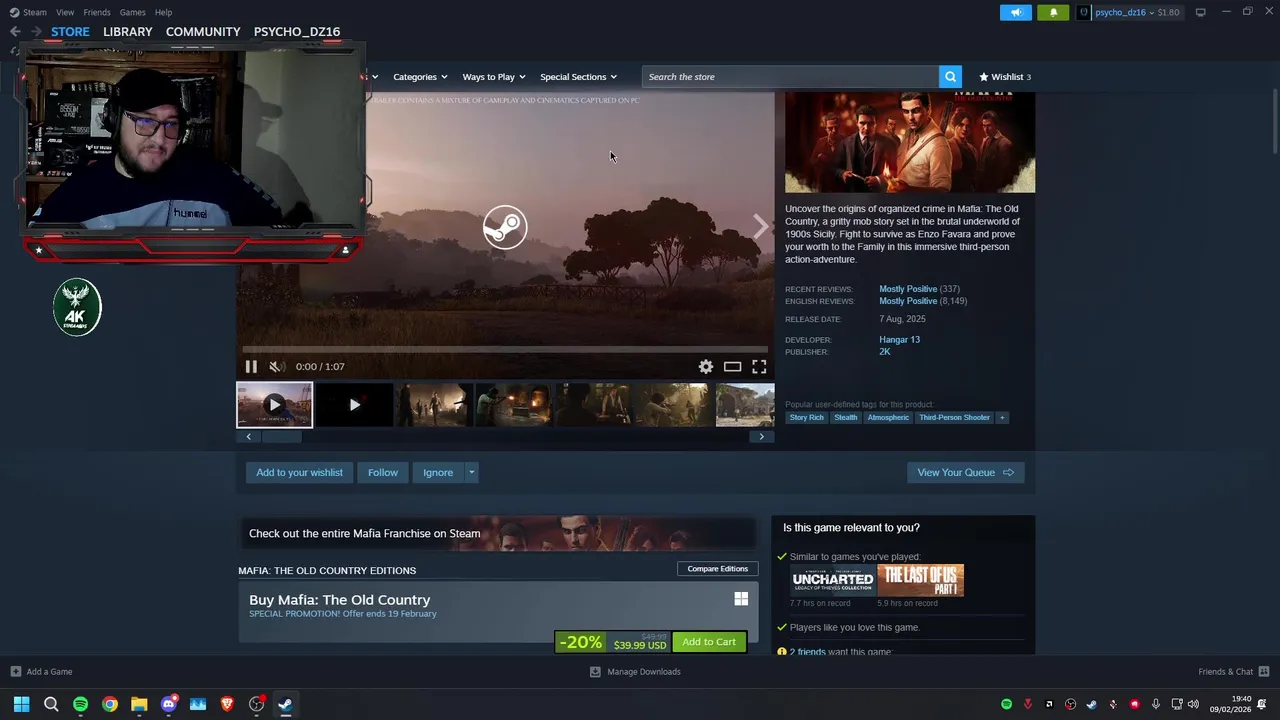Open the Wishlist star link
Screen dimensions: 1280x720
point(1004,77)
